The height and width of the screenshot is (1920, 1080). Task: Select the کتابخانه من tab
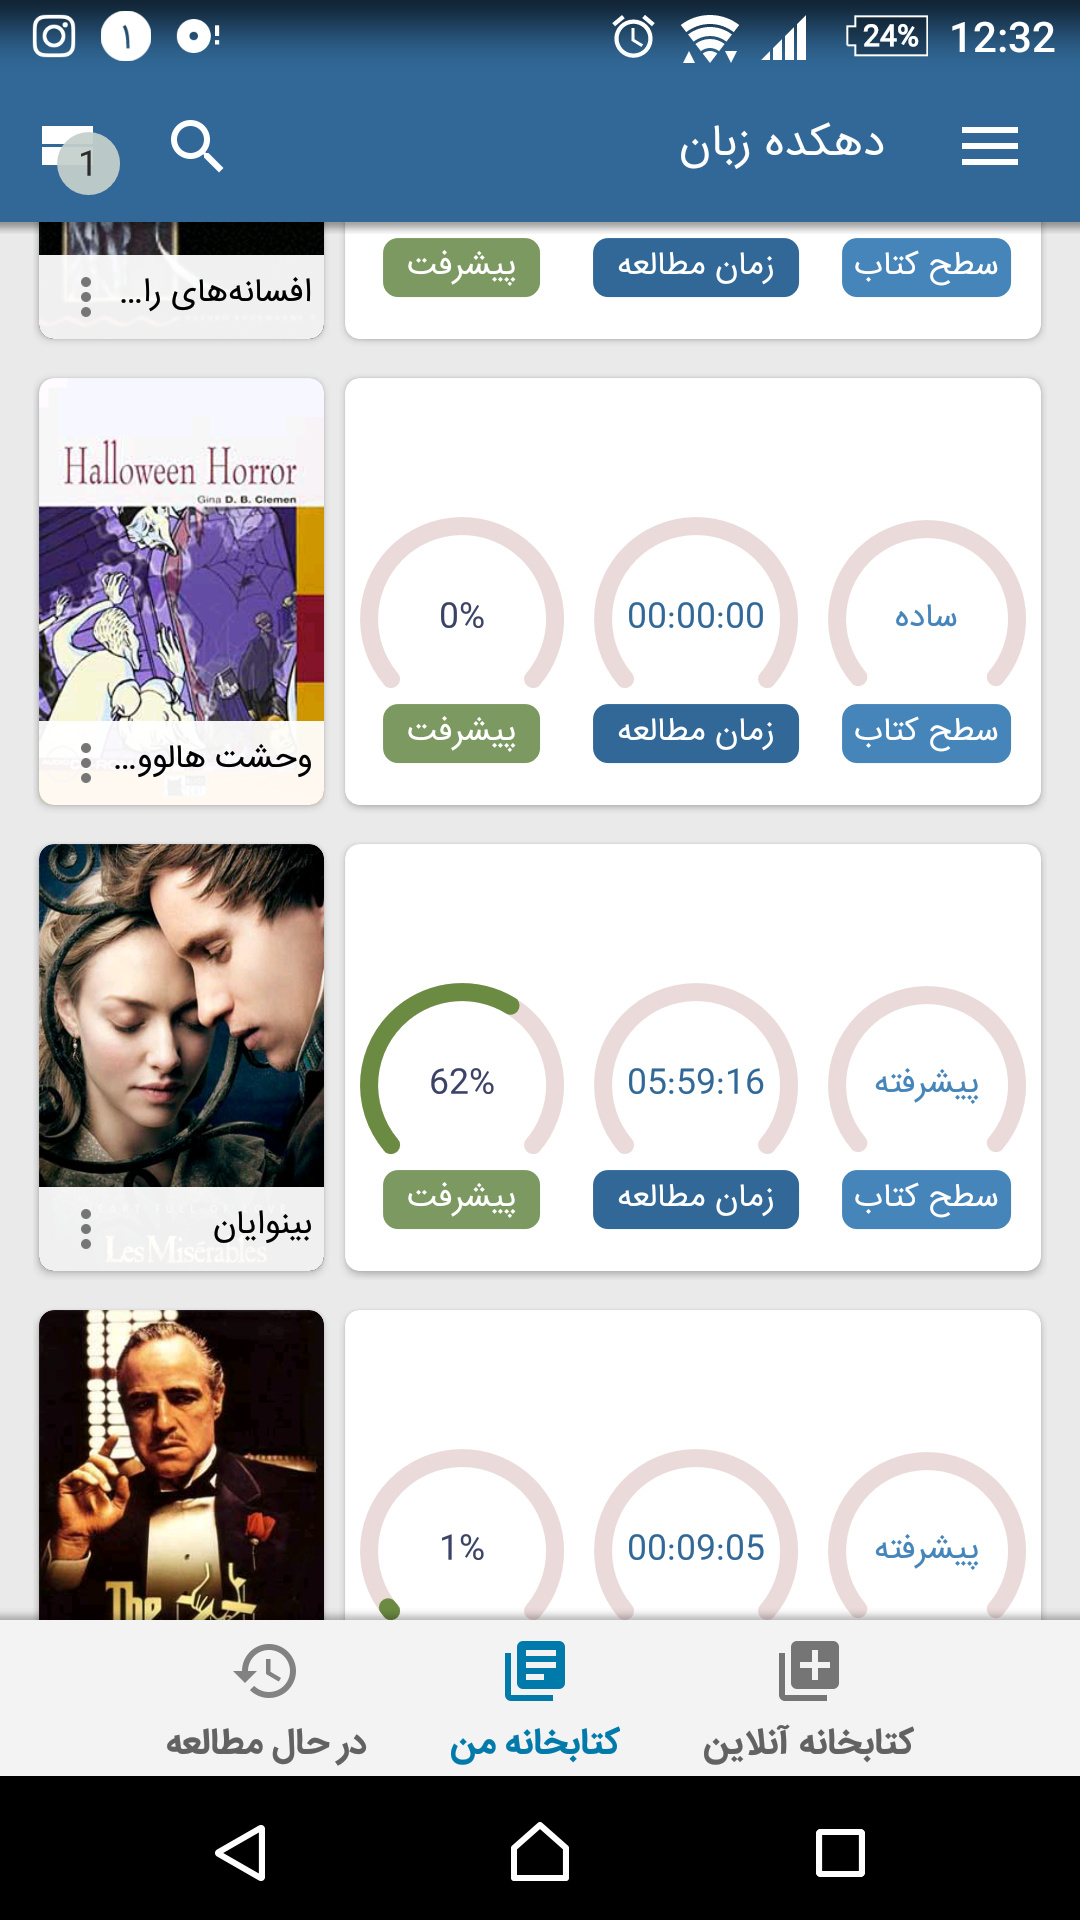535,1700
